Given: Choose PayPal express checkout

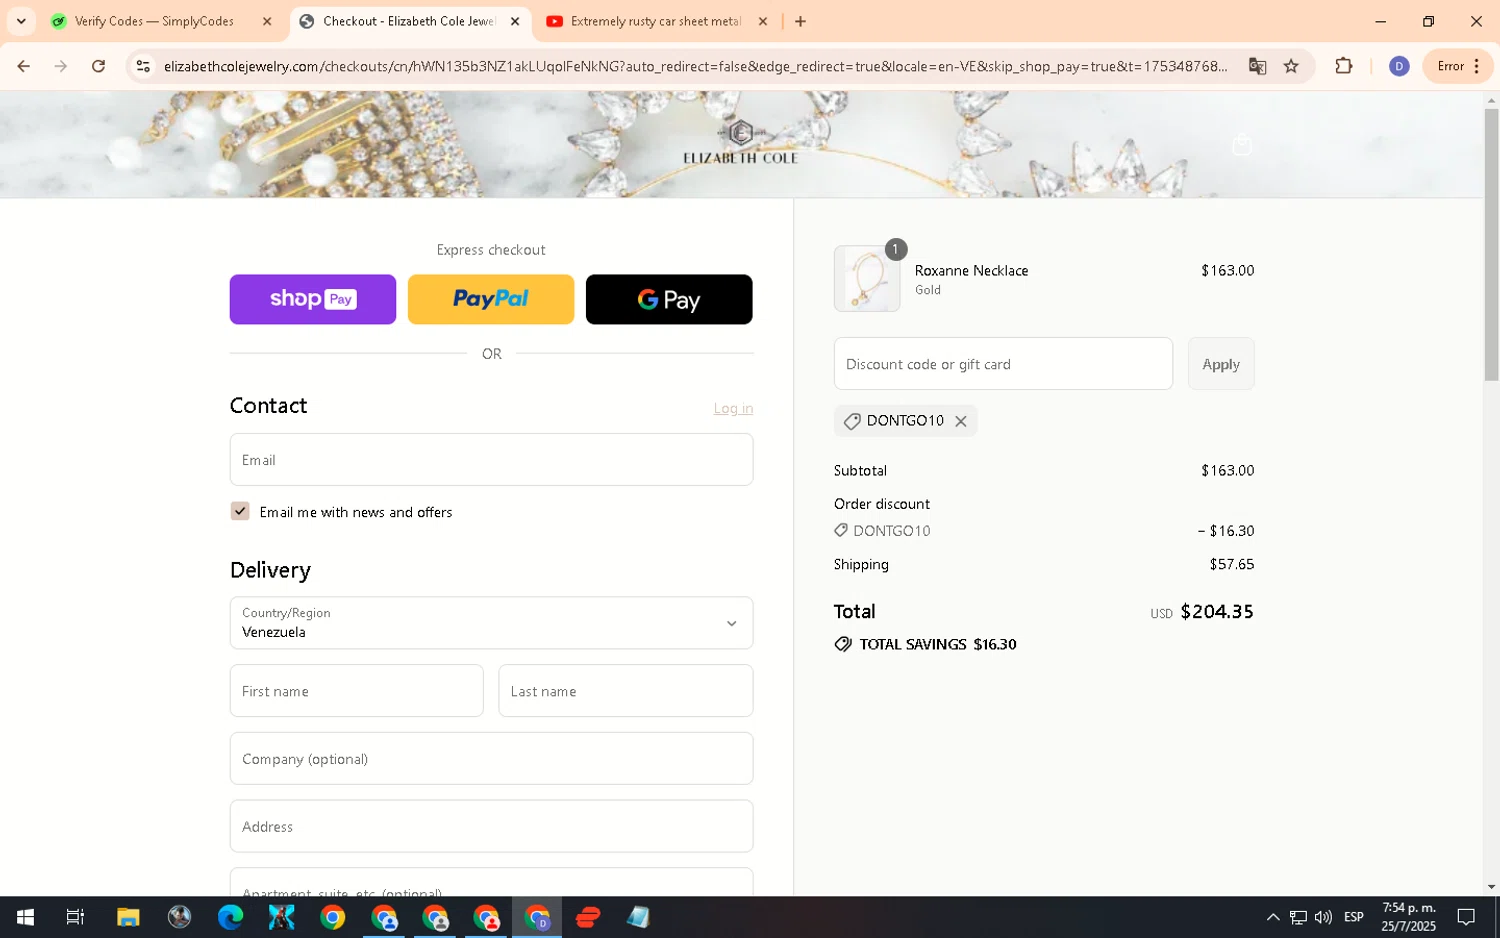Looking at the screenshot, I should pyautogui.click(x=491, y=299).
